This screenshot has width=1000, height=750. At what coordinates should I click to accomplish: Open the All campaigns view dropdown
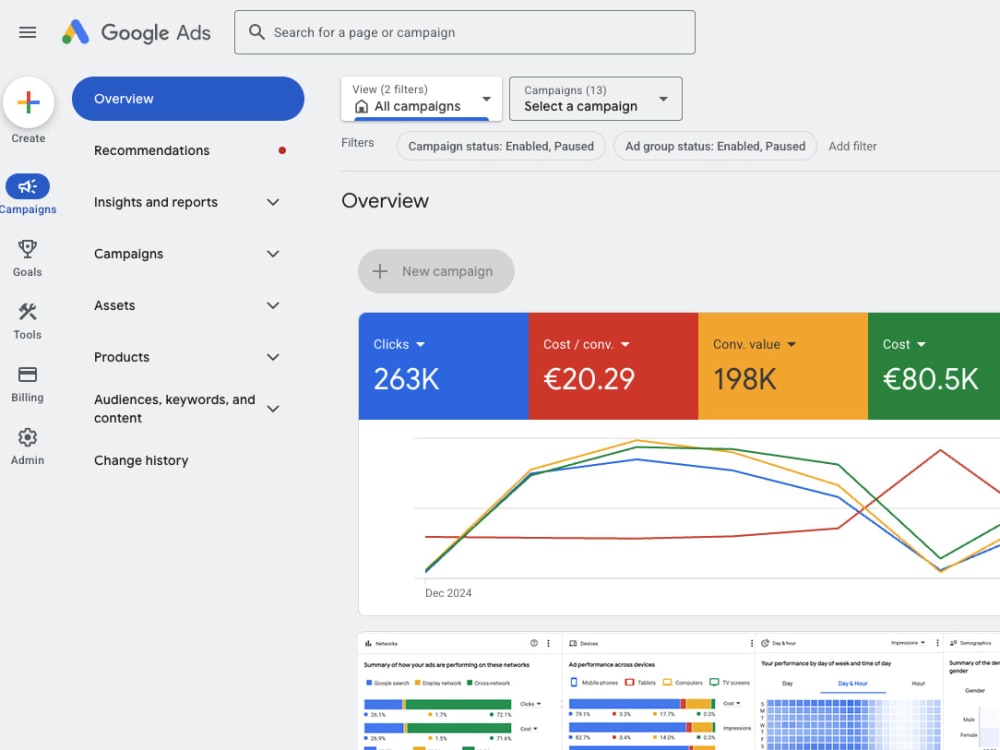[422, 99]
